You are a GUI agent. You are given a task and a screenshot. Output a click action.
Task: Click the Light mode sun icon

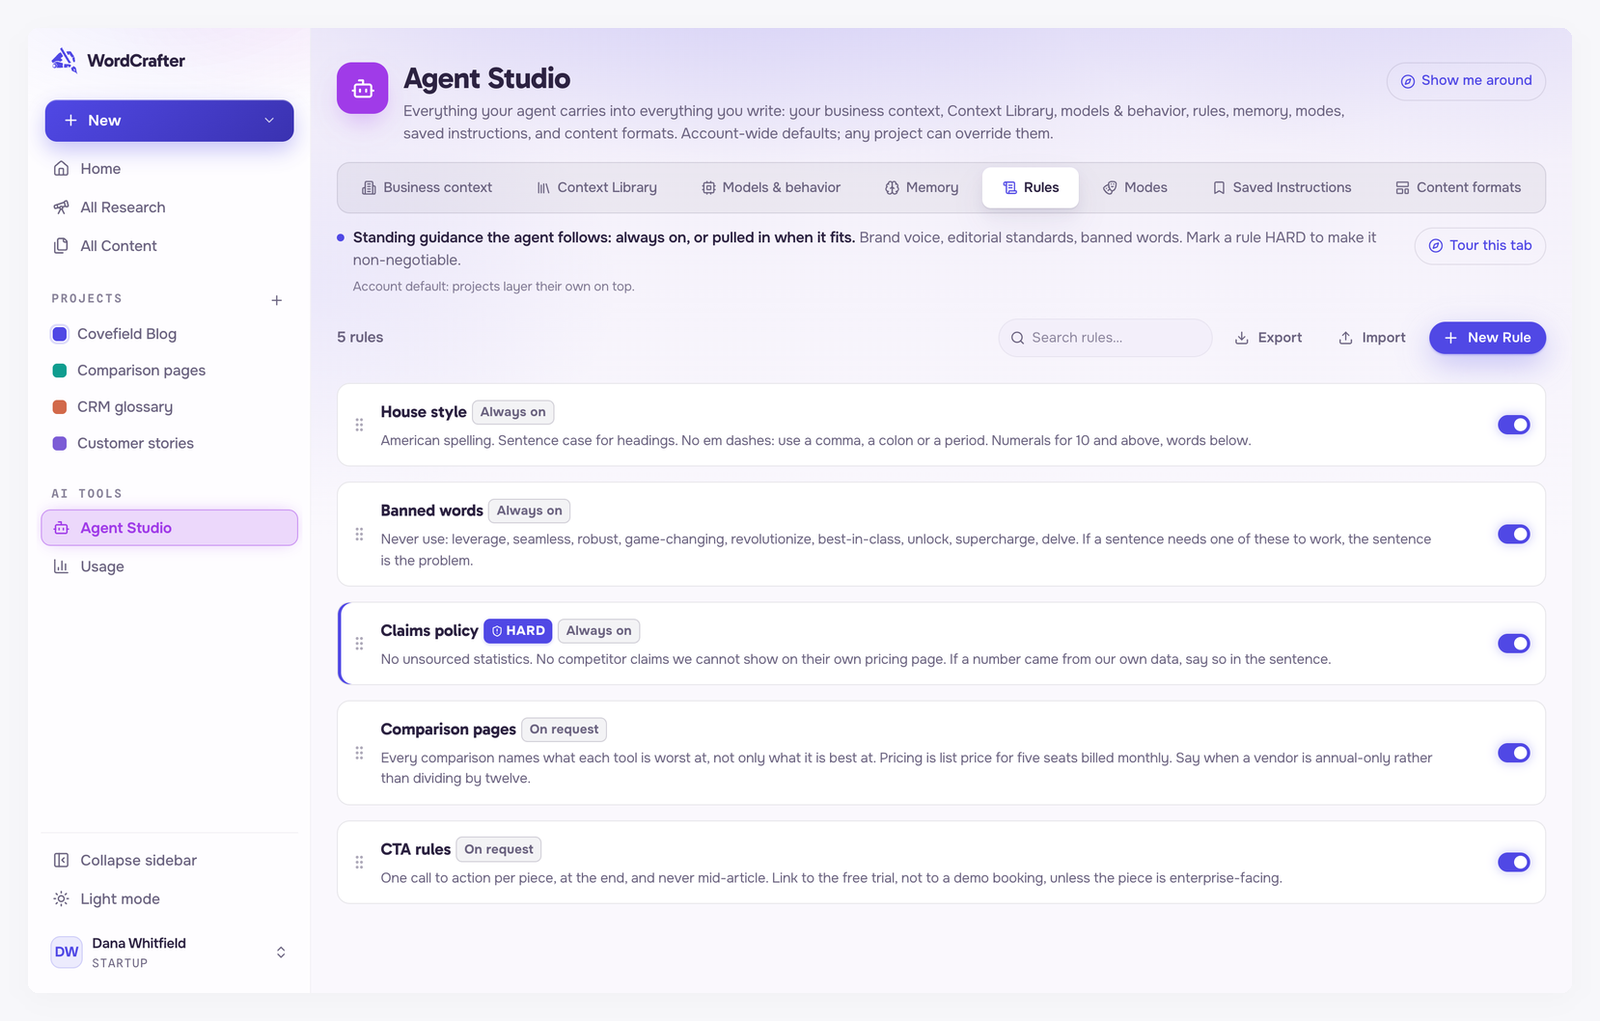point(61,899)
